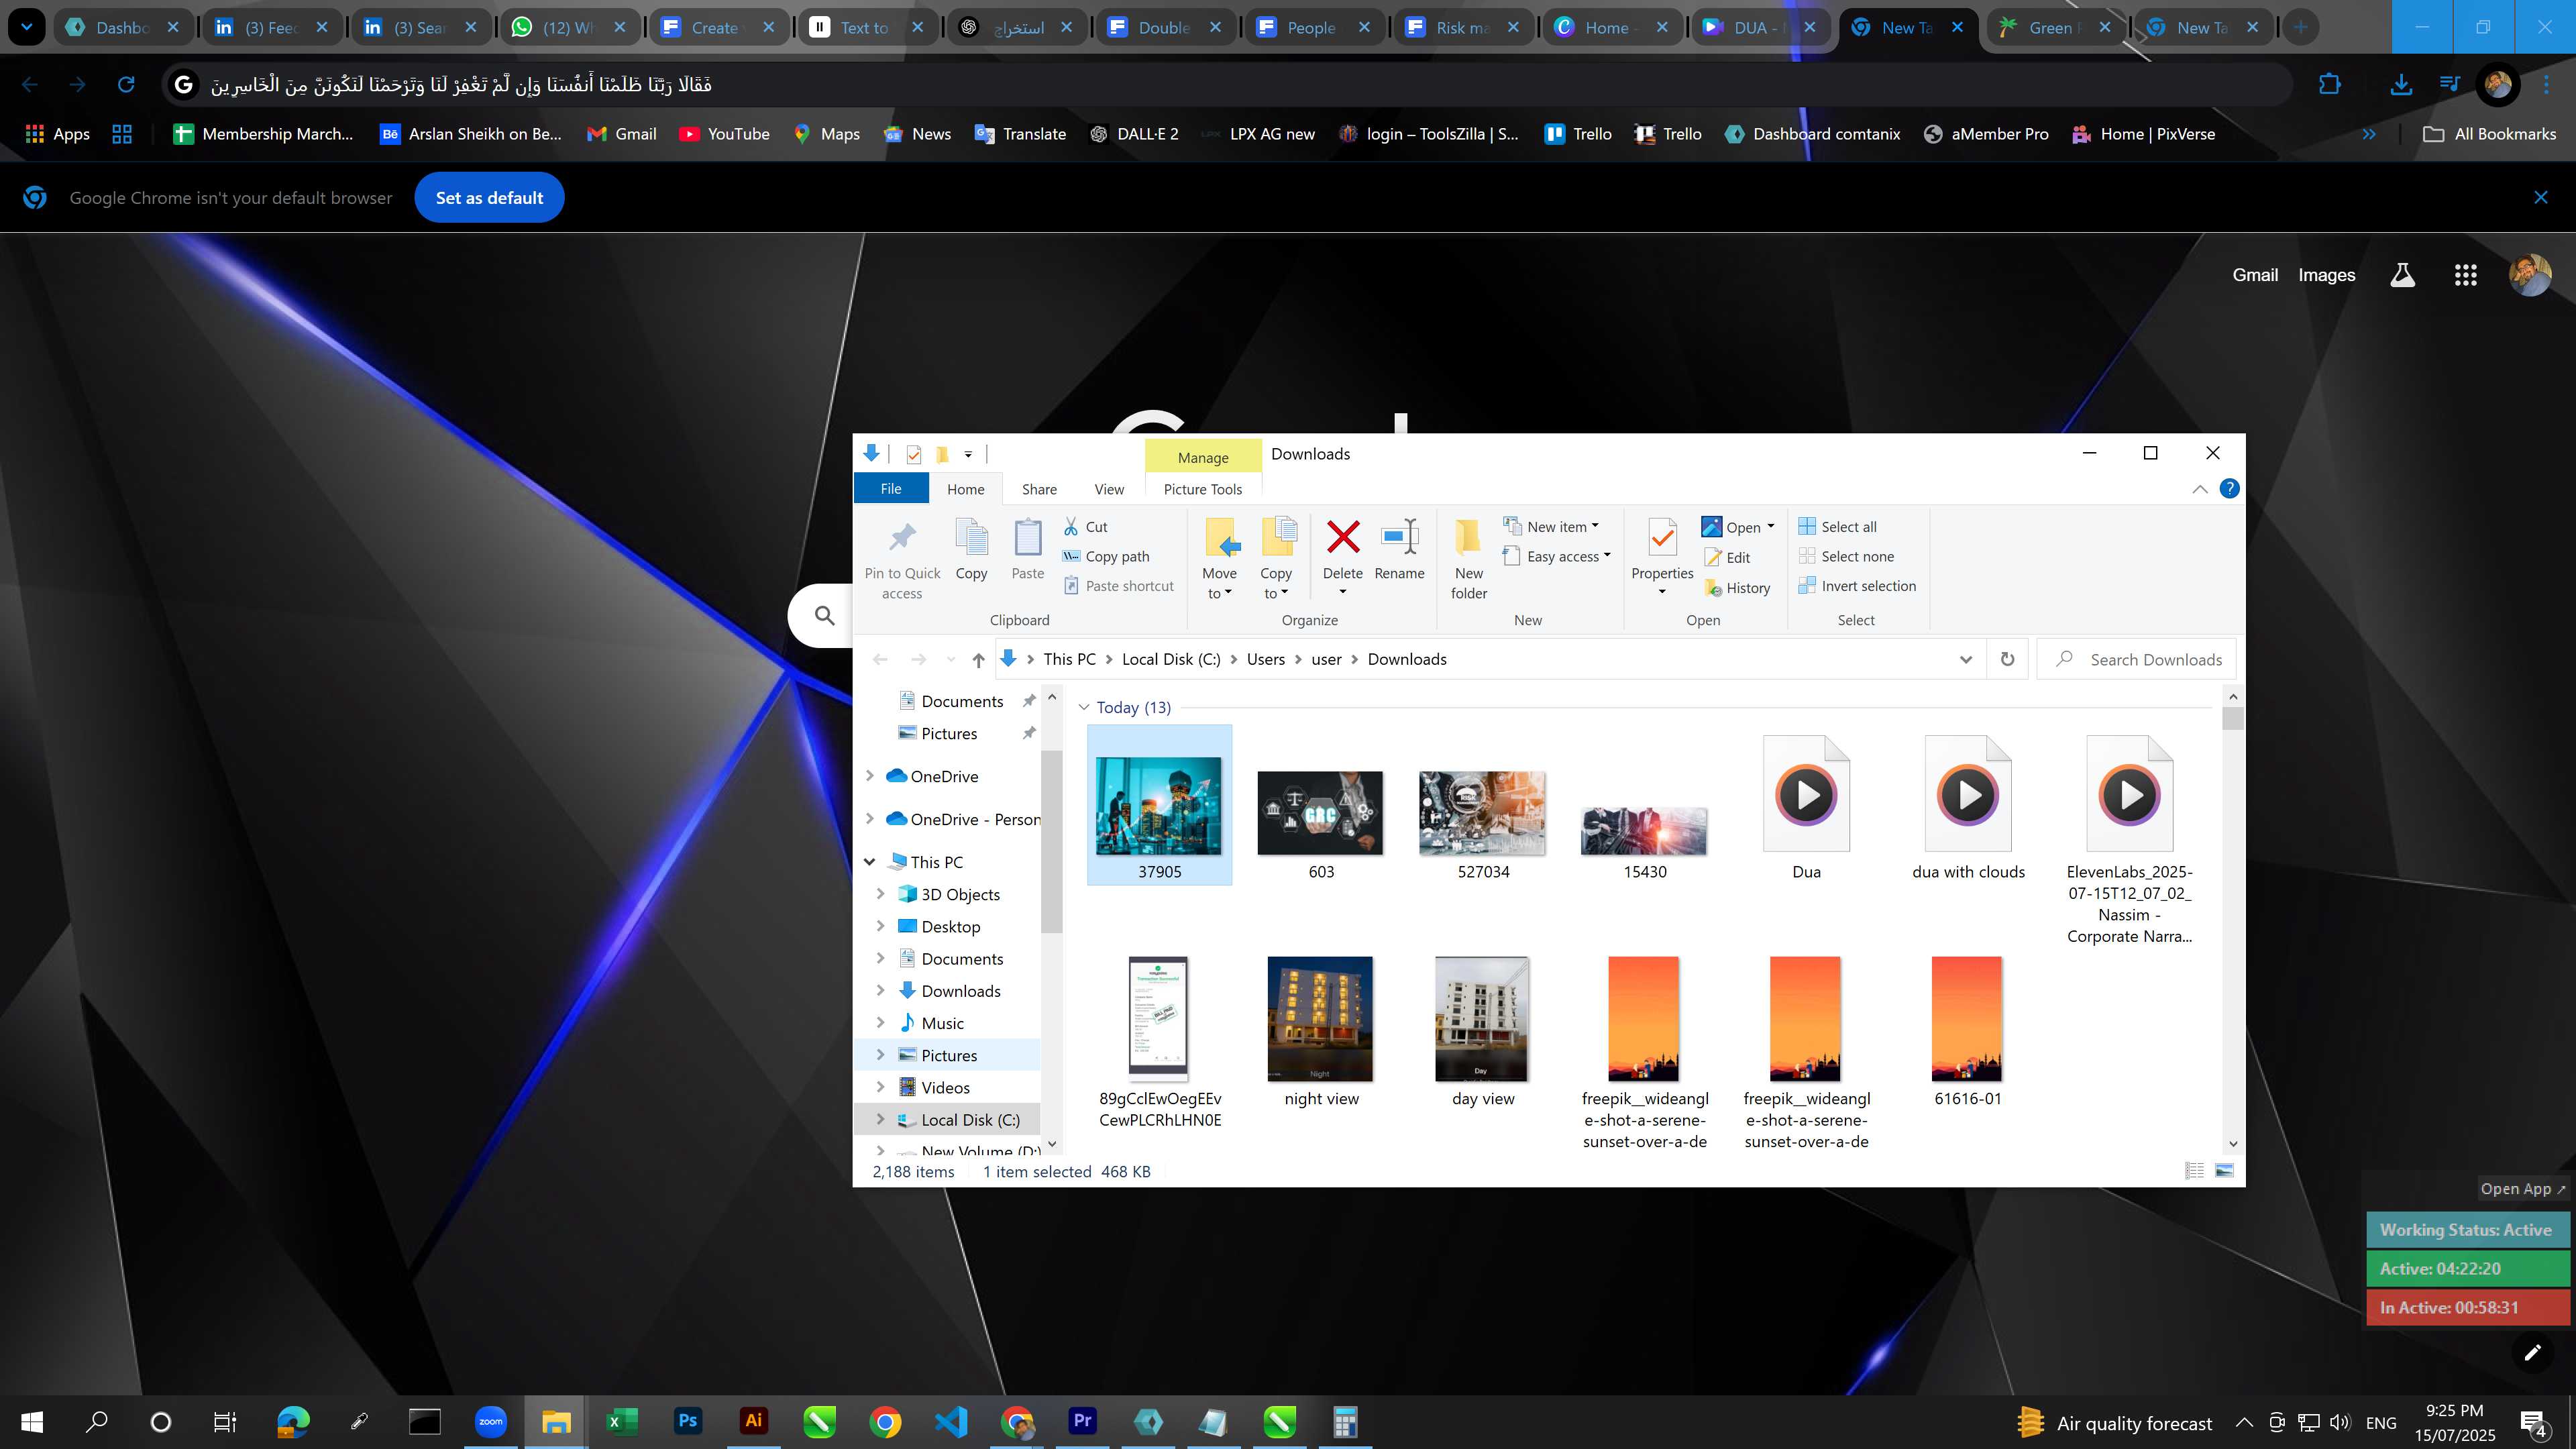This screenshot has height=1449, width=2576.
Task: Click the Search Downloads field
Action: 2137,659
